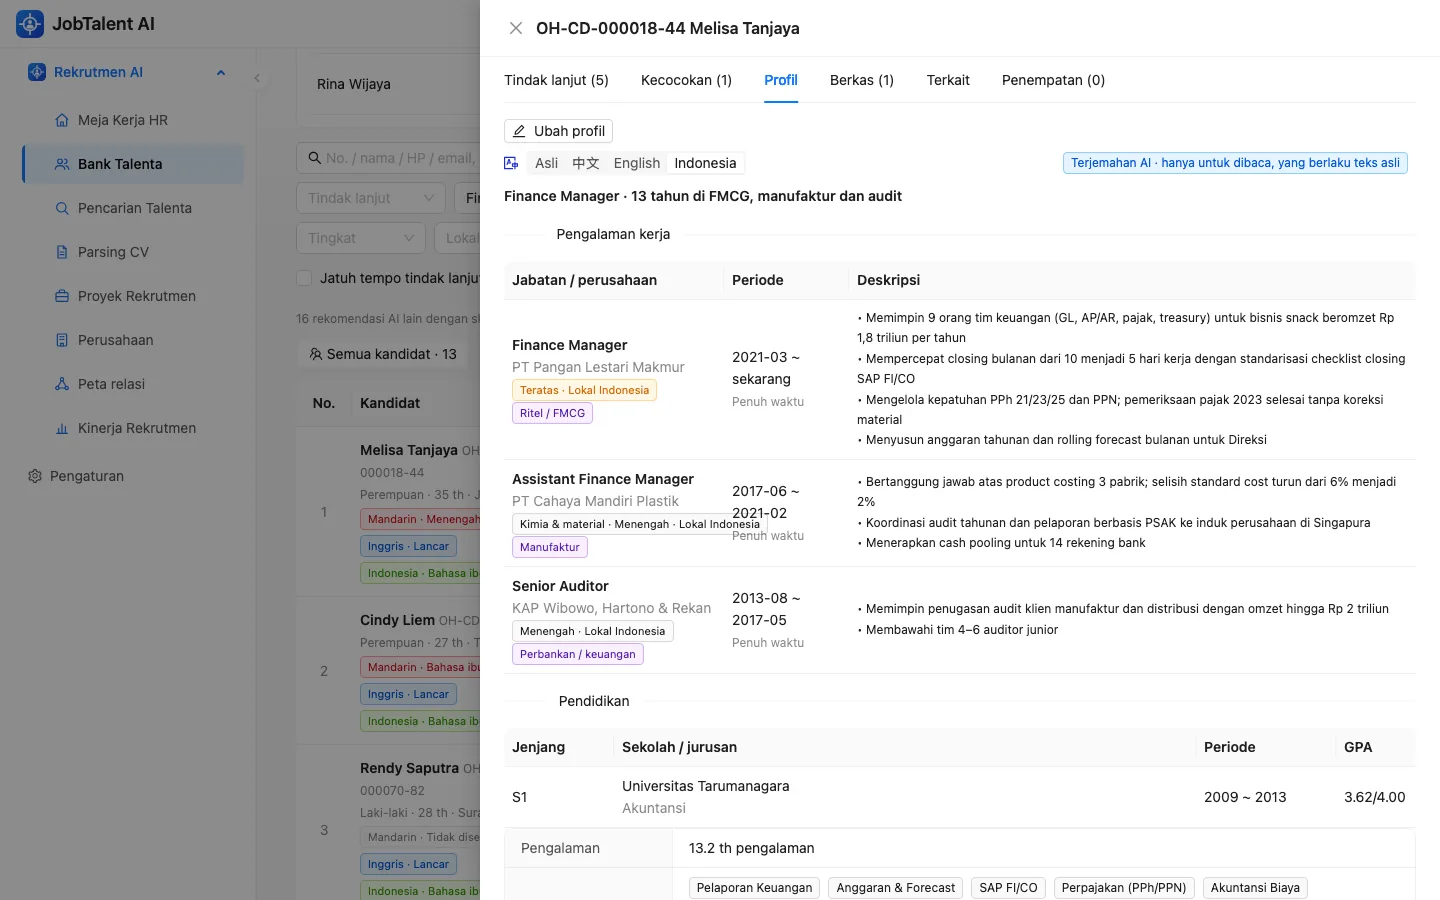The width and height of the screenshot is (1440, 900).
Task: Select 中文 language option
Action: click(x=586, y=163)
